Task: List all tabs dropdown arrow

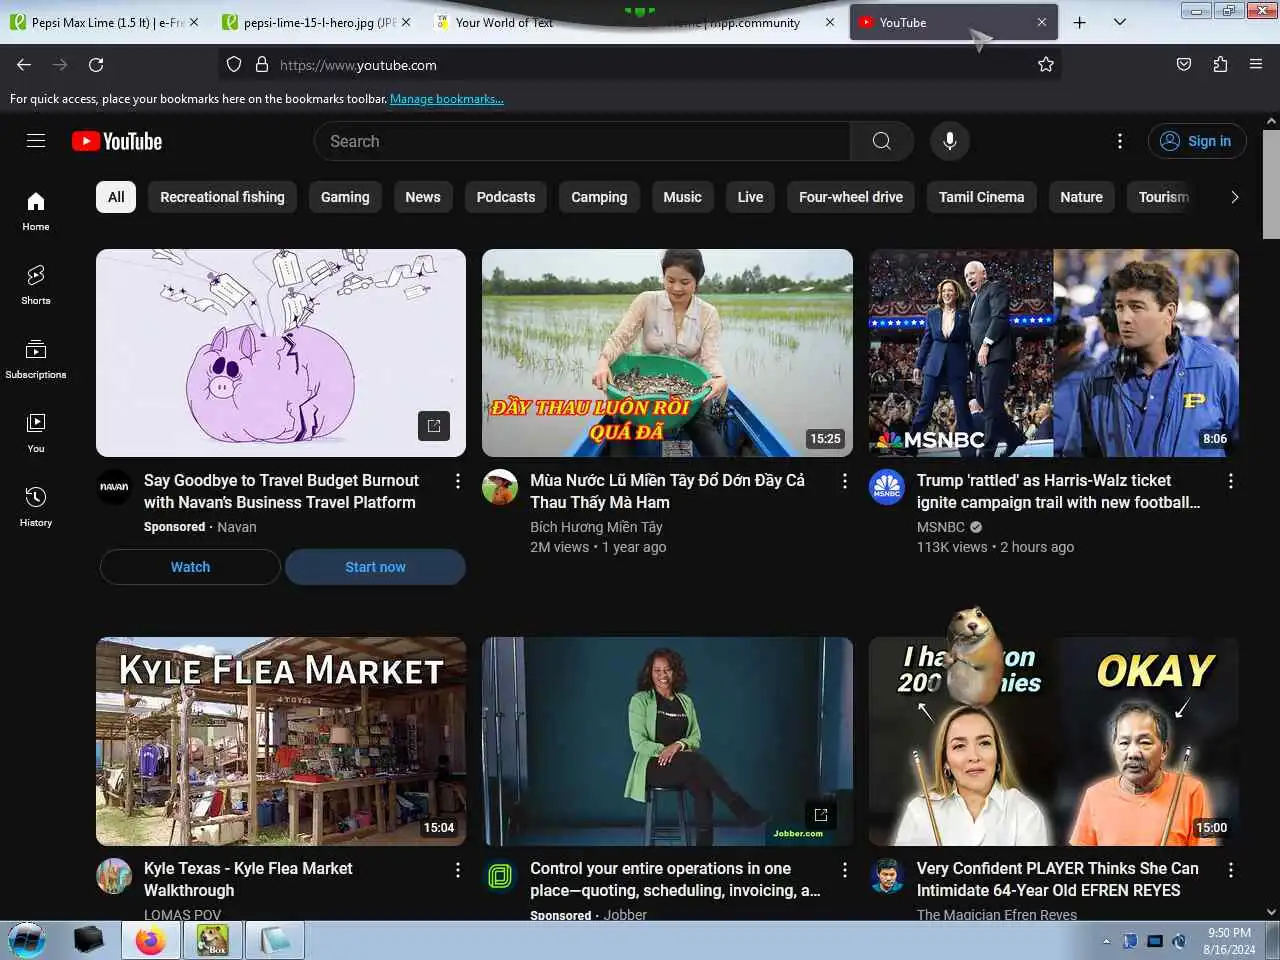Action: 1120,22
